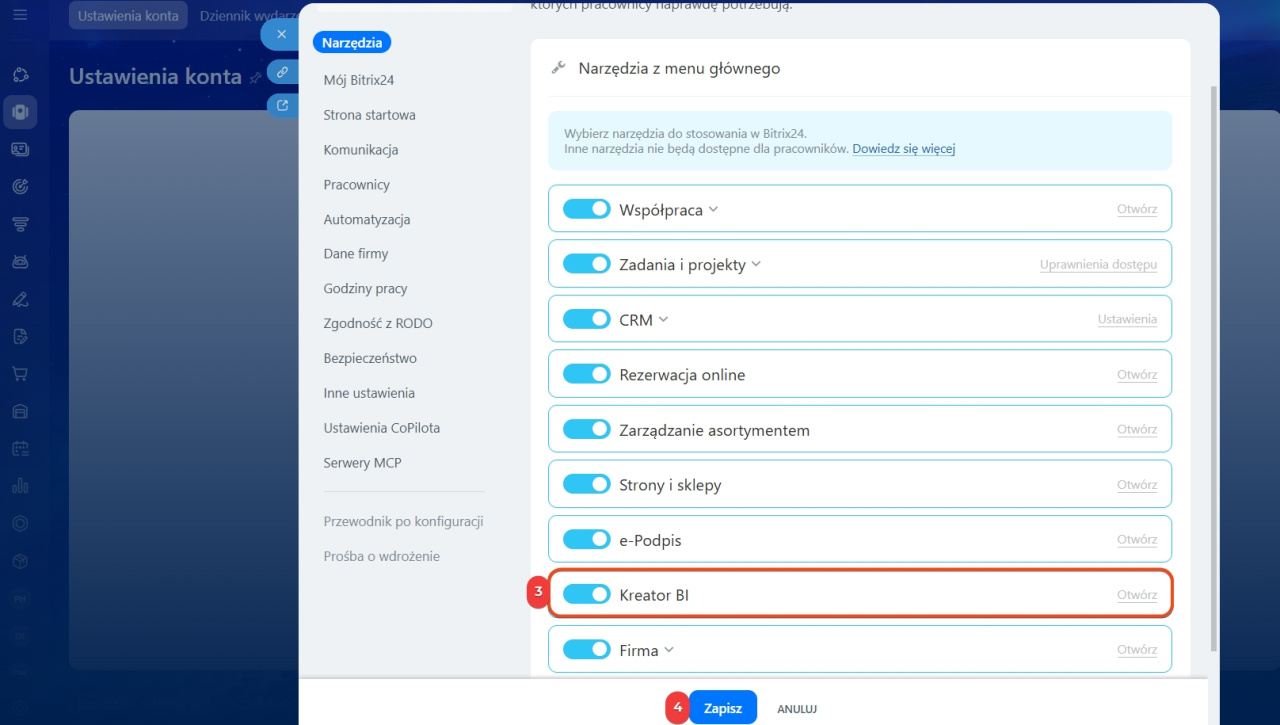This screenshot has height=725, width=1280.
Task: Expand the CRM chevron
Action: point(663,320)
